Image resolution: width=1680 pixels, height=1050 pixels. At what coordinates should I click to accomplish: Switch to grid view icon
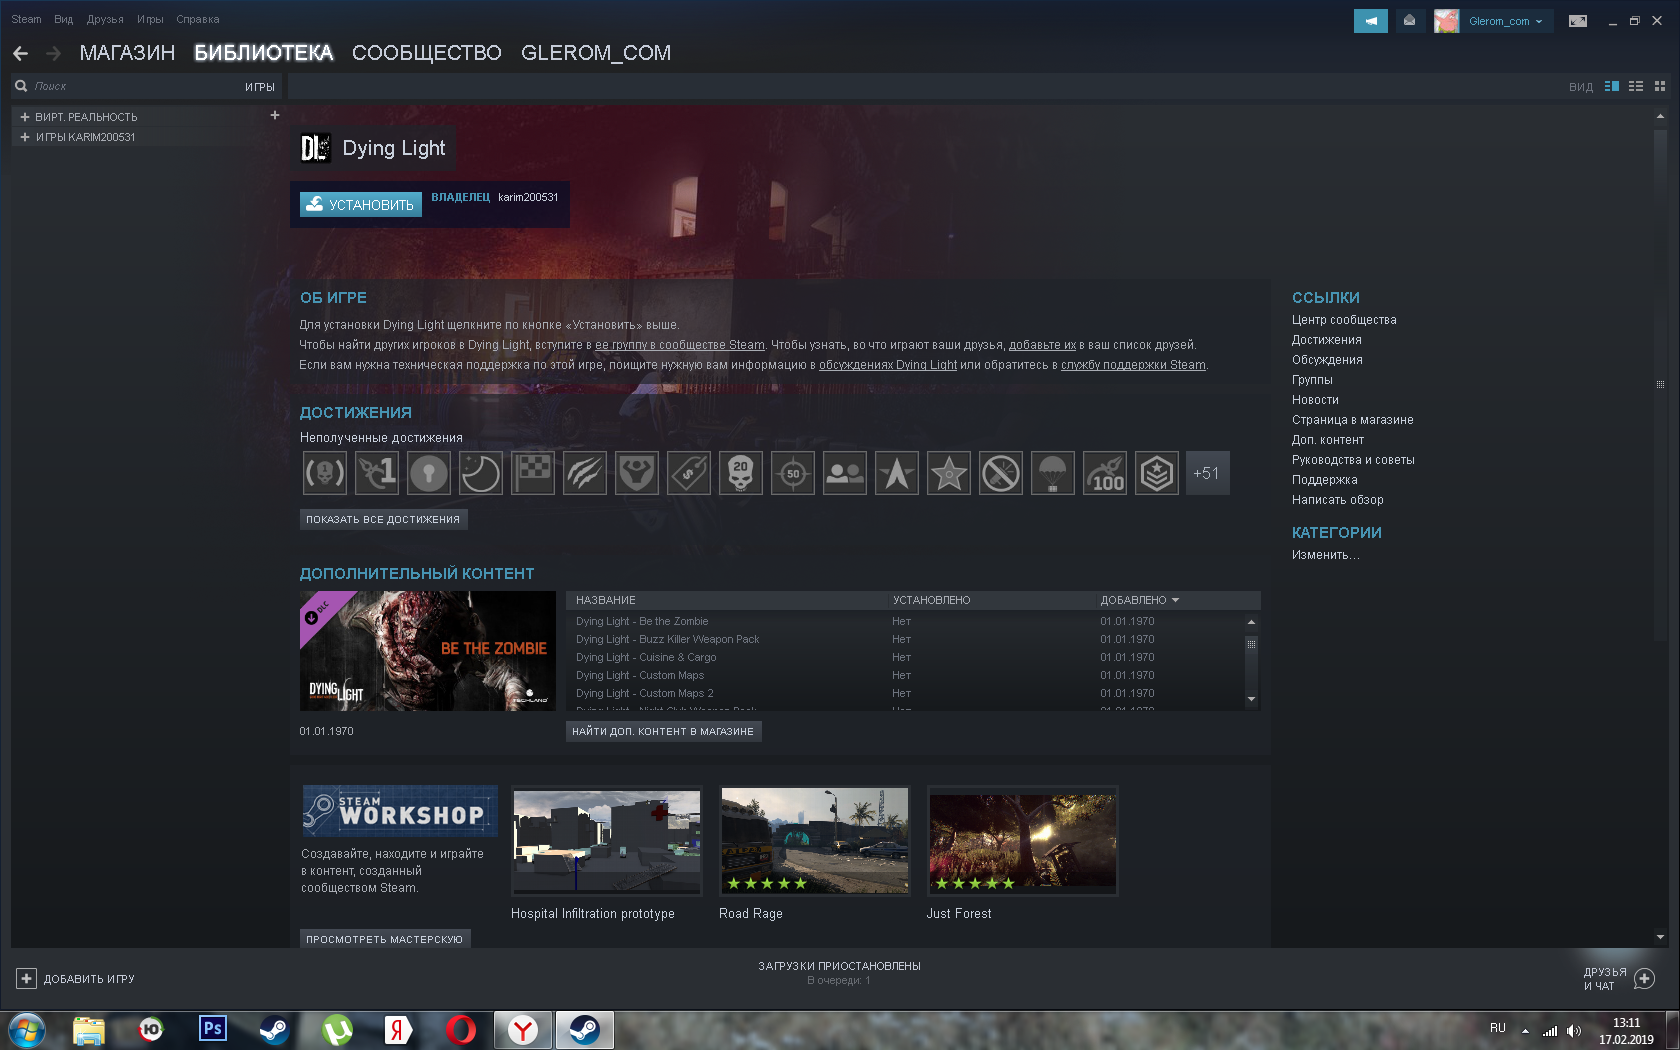click(1660, 86)
